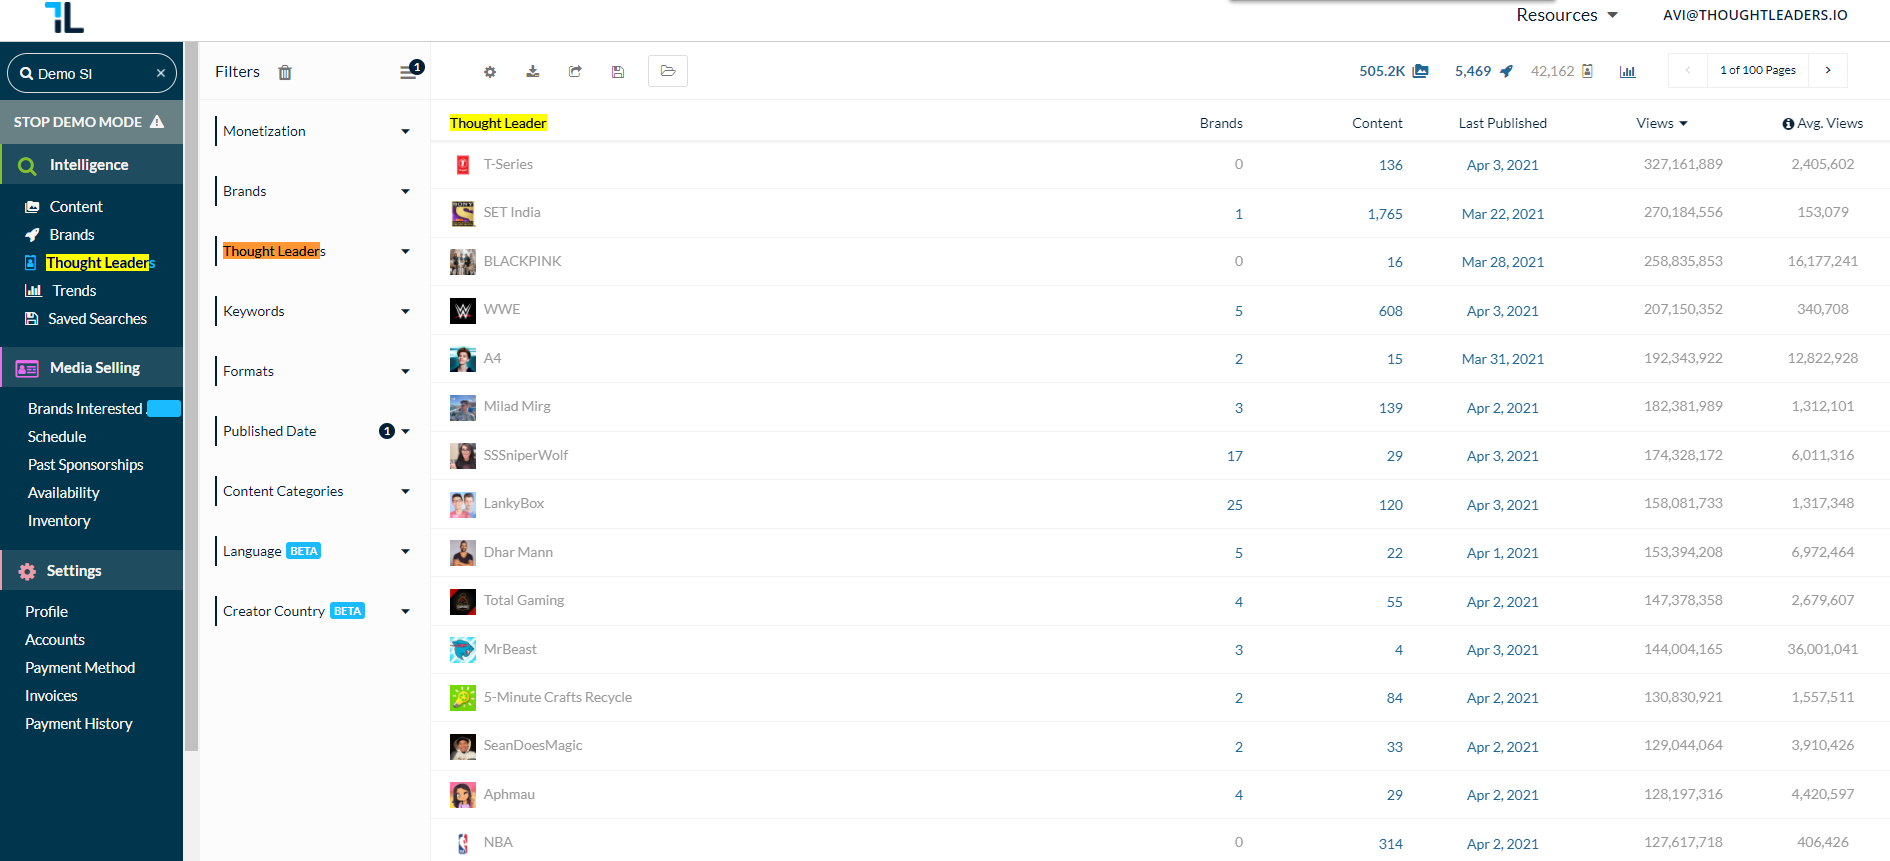Click the Stop Demo Mode button
1890x861 pixels.
(x=91, y=122)
